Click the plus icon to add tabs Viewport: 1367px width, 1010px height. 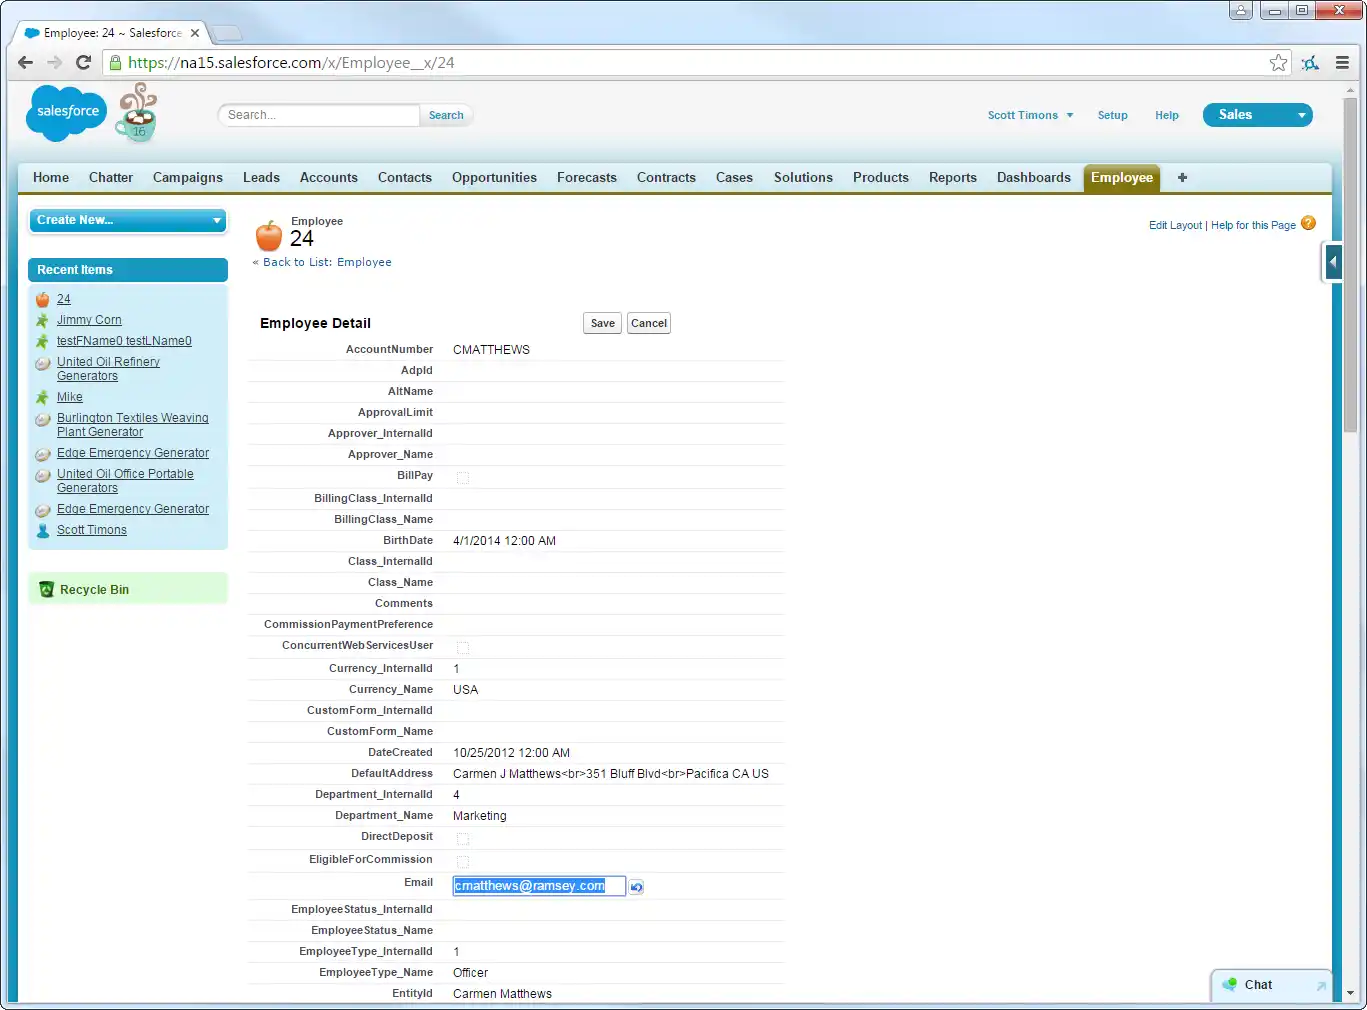pos(1182,178)
